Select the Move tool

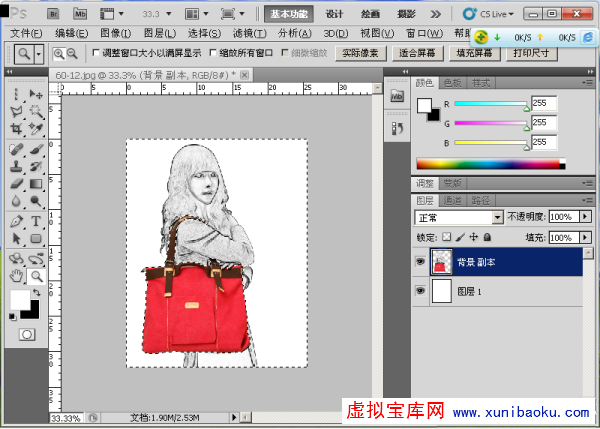36,93
